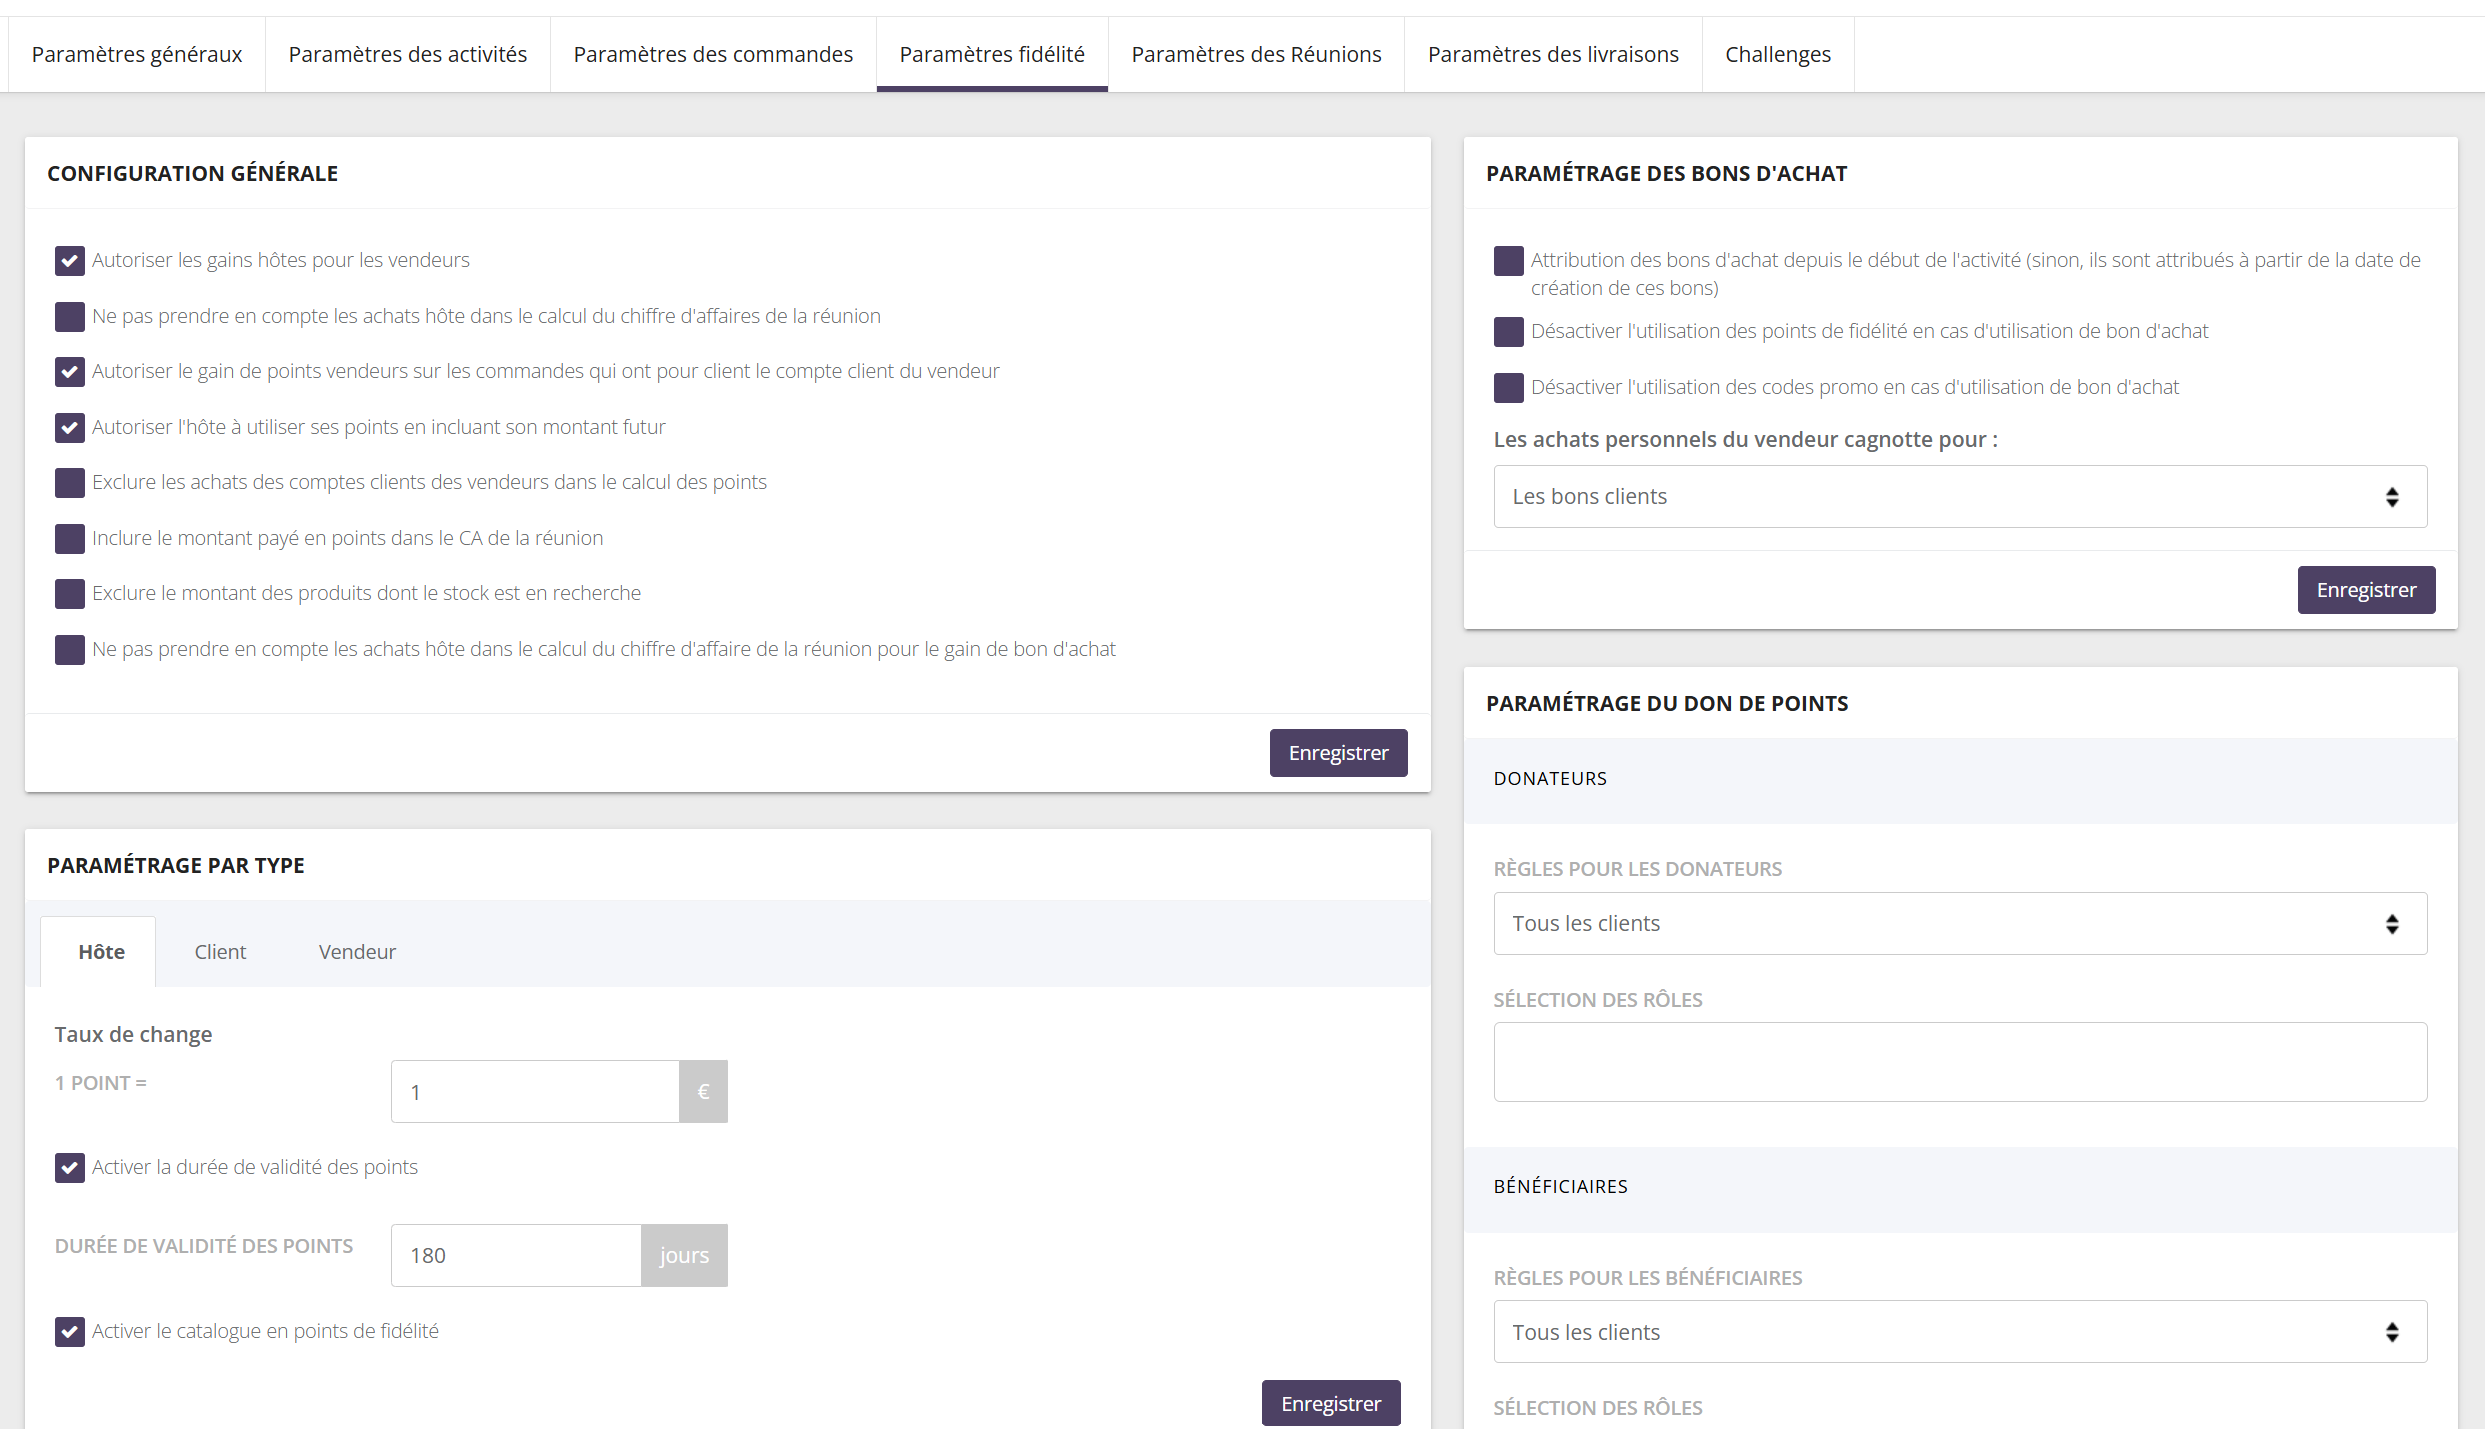The image size is (2485, 1429).
Task: Toggle 'Activer la durée de validité des points'
Action: click(69, 1168)
